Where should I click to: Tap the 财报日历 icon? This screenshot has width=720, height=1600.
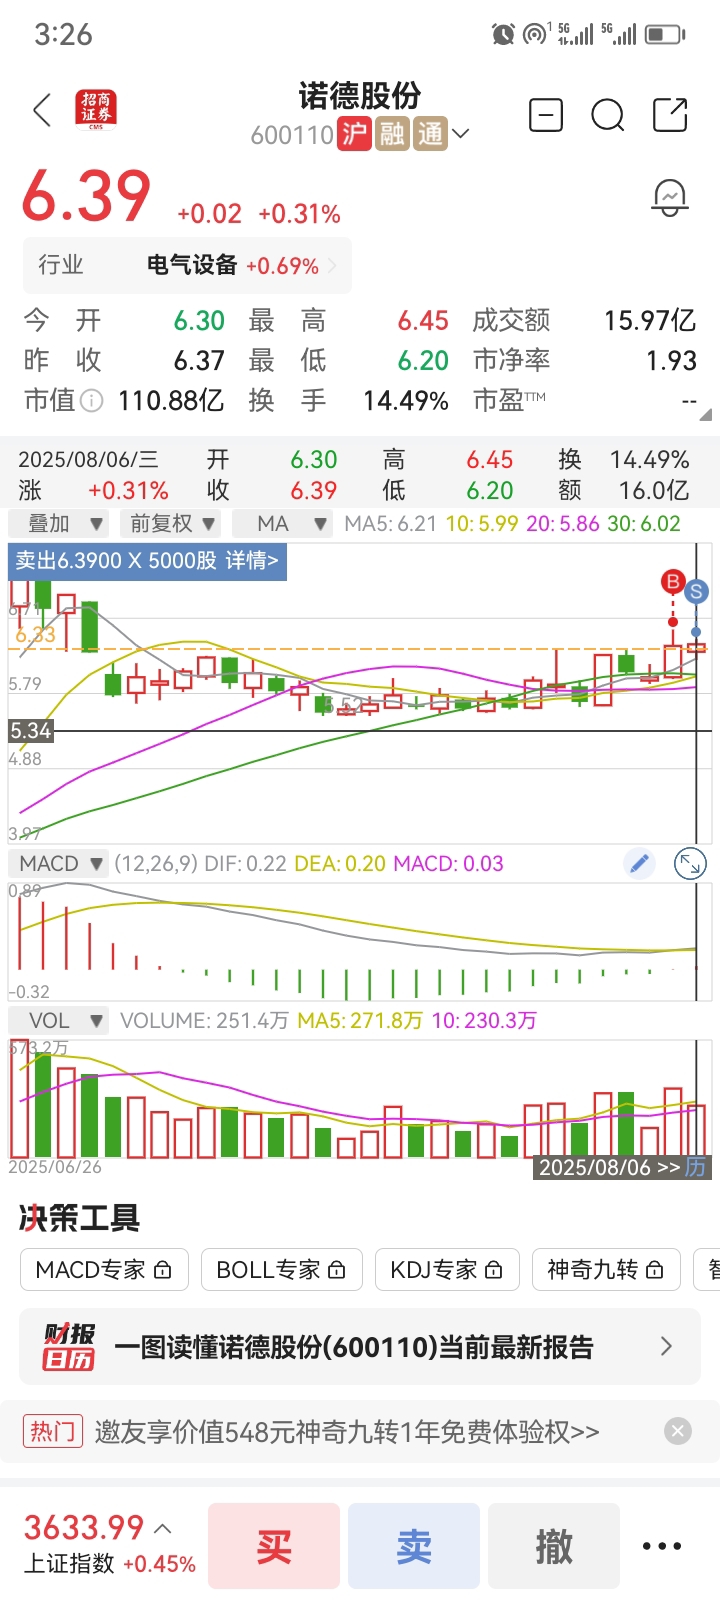[68, 1346]
